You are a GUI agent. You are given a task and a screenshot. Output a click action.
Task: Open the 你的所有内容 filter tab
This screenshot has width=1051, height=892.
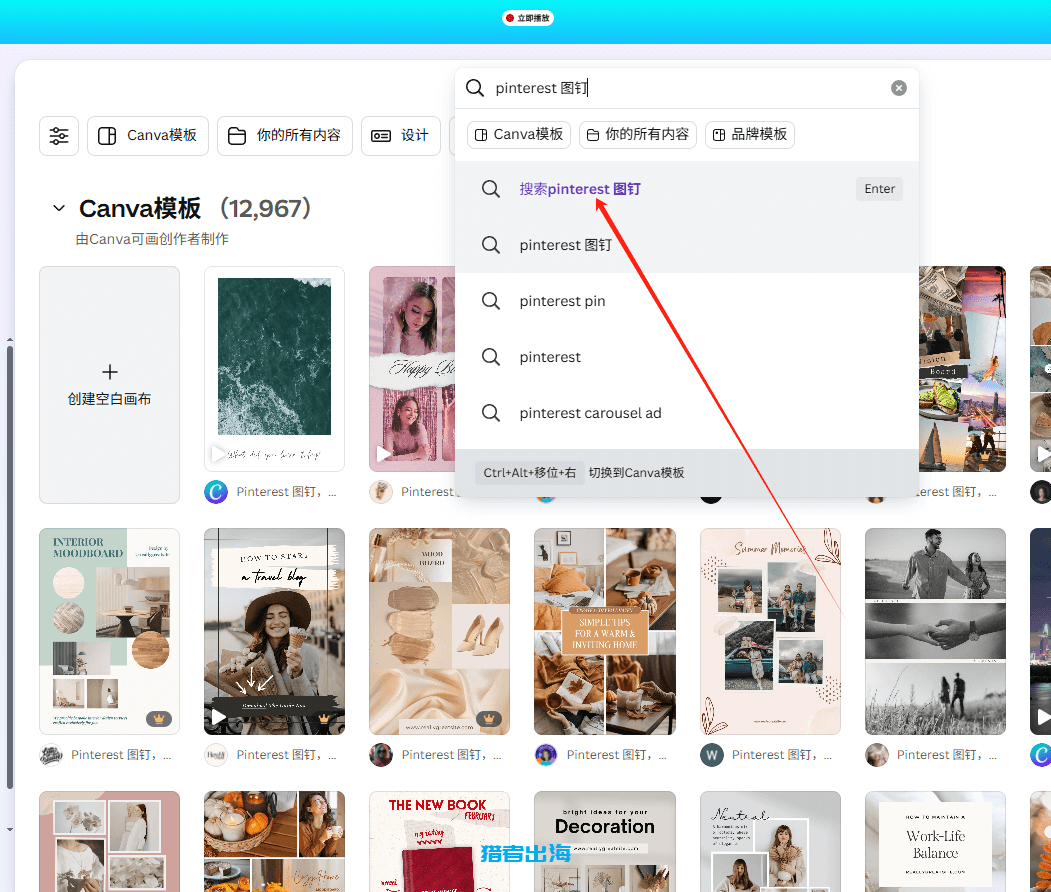click(285, 136)
